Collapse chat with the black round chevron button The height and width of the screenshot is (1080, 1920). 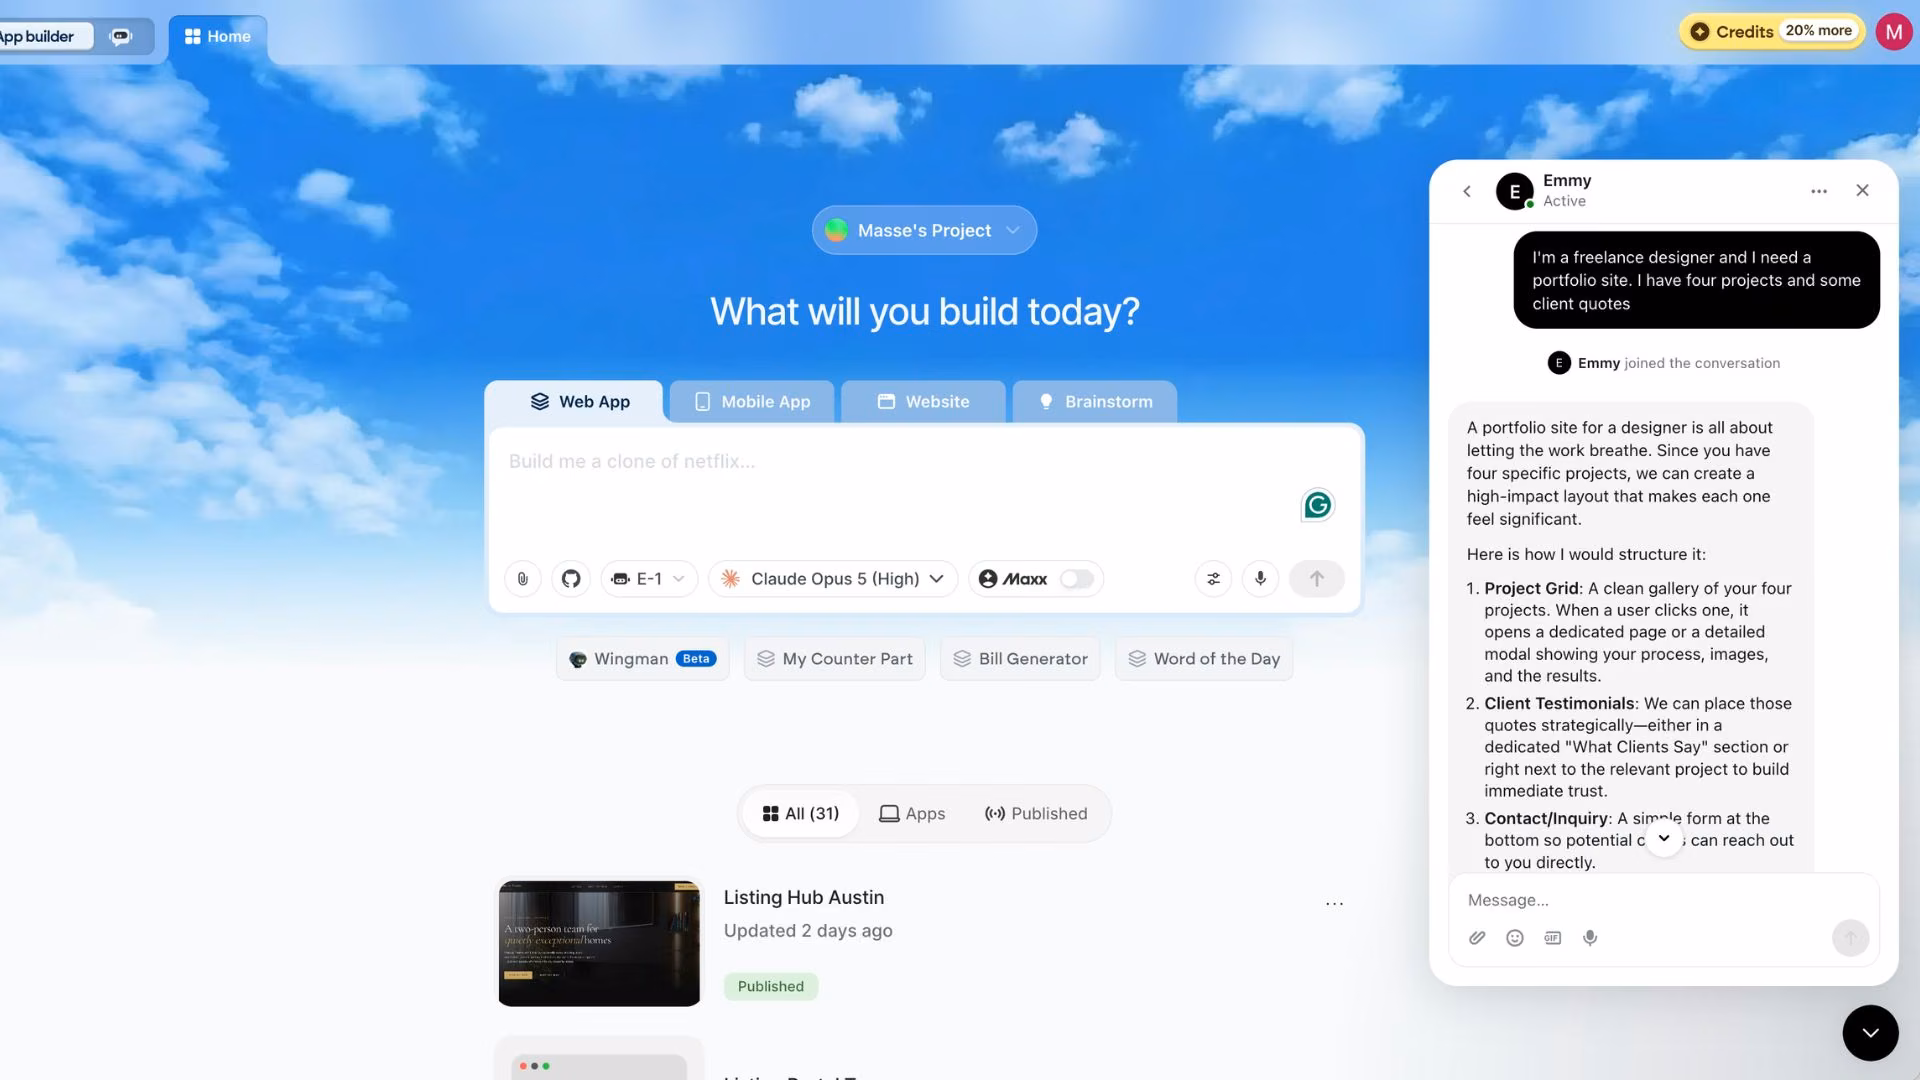coord(1870,1033)
